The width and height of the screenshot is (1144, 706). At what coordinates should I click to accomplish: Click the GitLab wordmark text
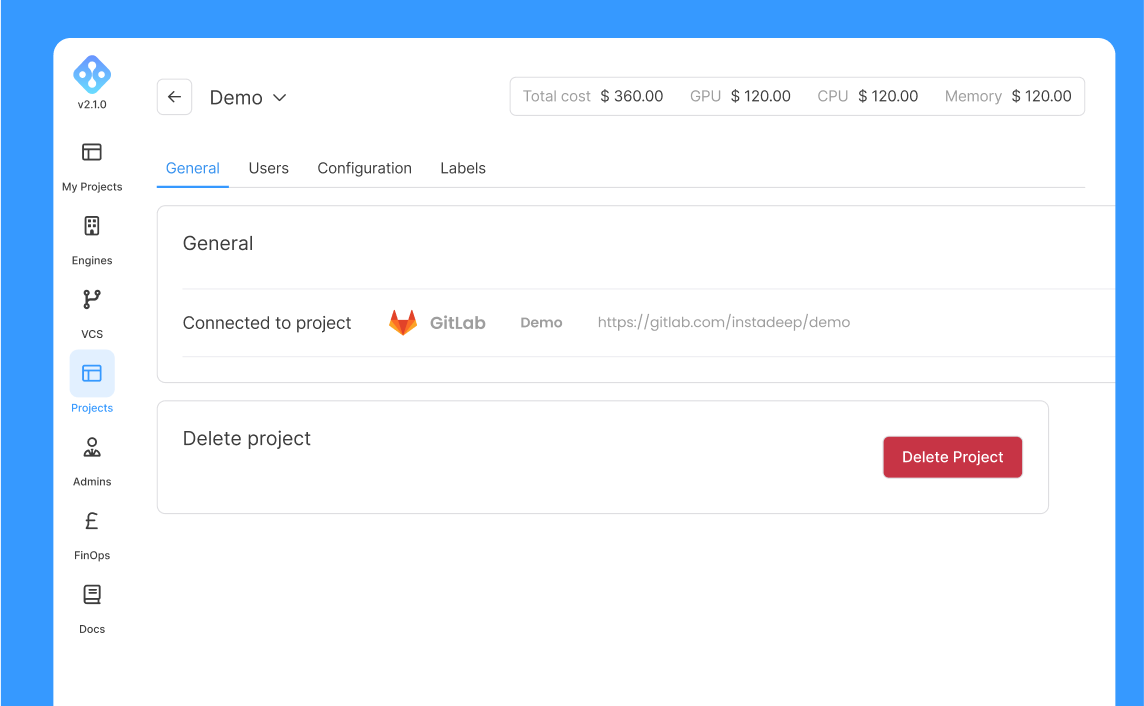pos(457,323)
